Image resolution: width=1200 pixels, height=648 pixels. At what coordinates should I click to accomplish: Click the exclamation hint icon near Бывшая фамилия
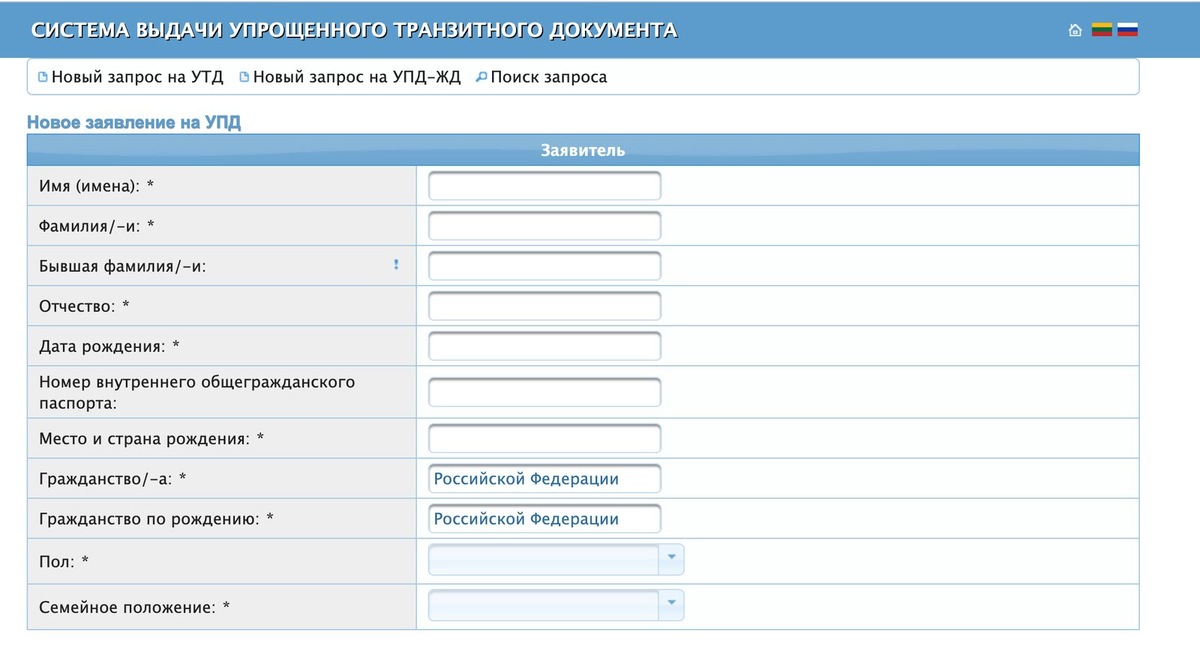pos(396,263)
